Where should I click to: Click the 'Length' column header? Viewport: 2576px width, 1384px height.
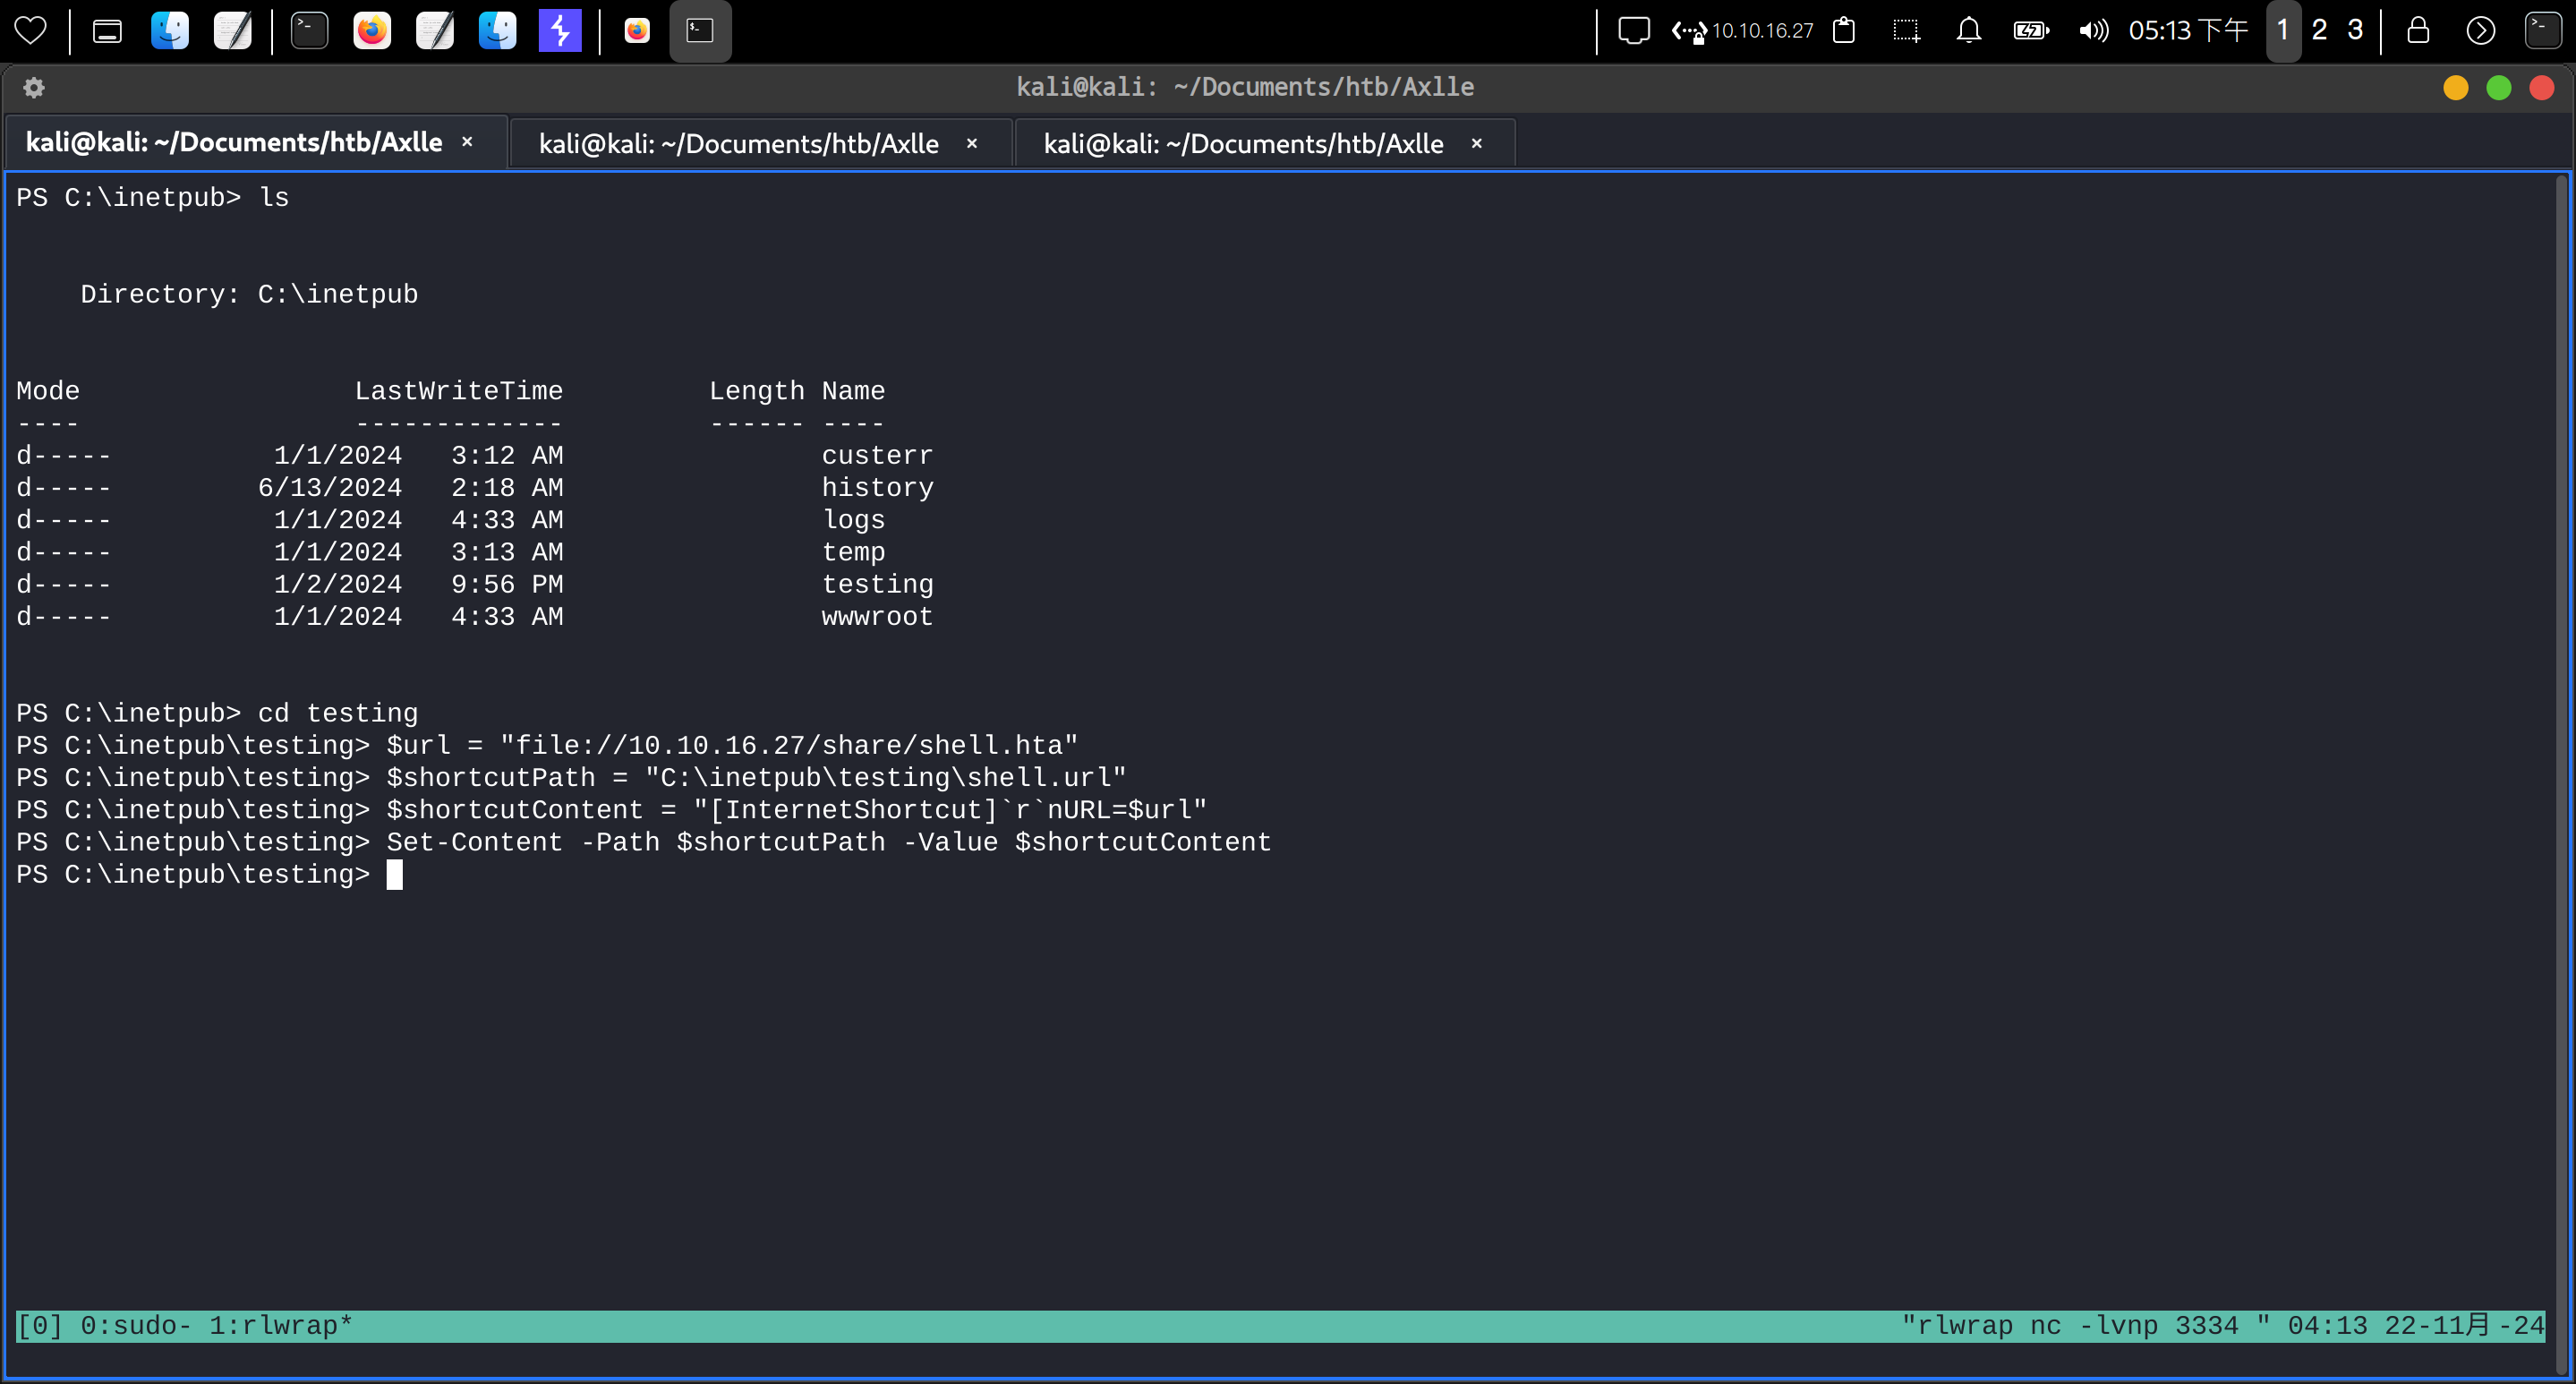pos(756,391)
